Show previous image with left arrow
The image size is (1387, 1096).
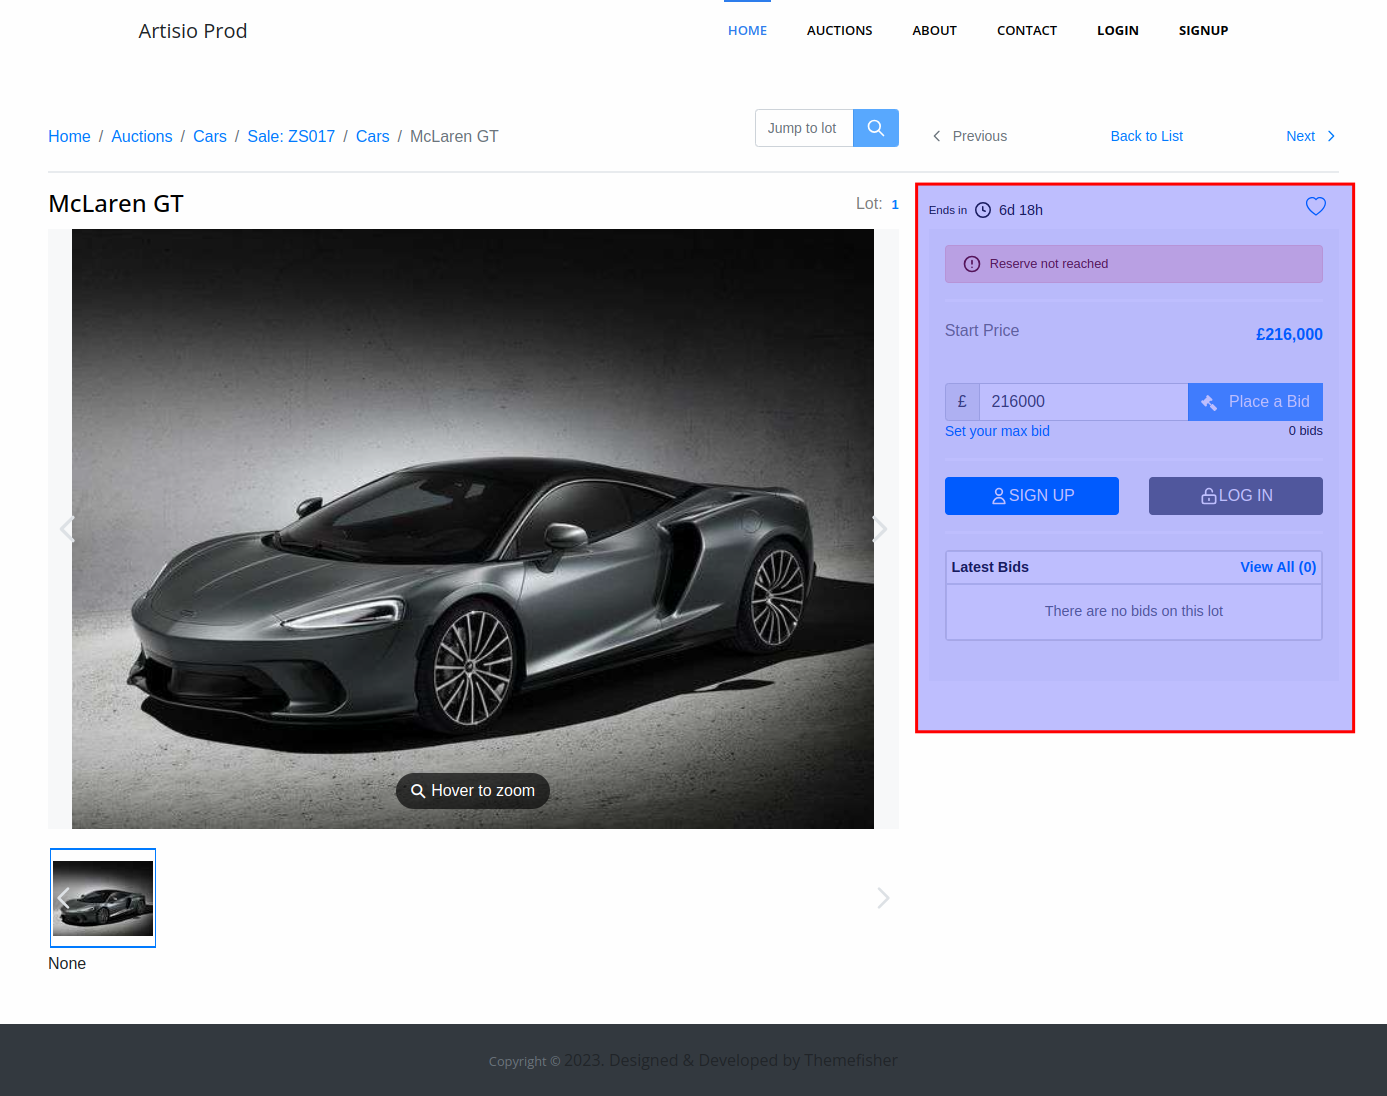pyautogui.click(x=67, y=529)
